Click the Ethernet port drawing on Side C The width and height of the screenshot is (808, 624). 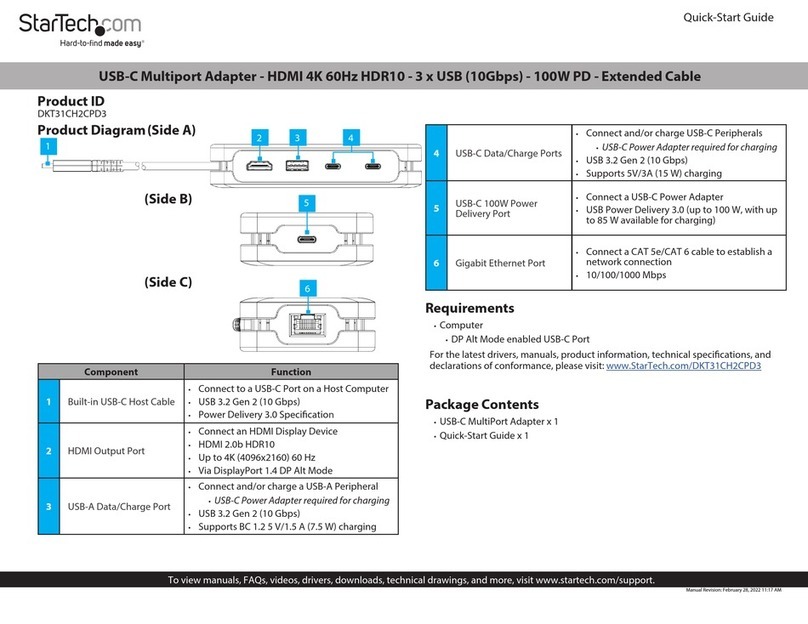pyautogui.click(x=308, y=324)
